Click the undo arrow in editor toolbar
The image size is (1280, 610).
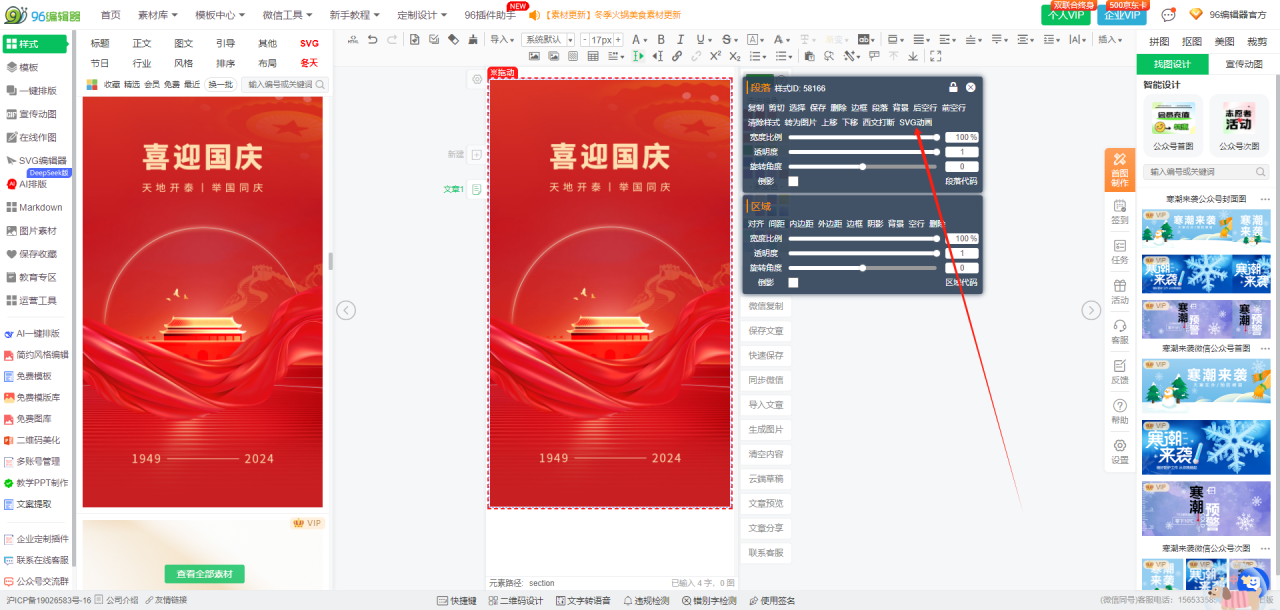coord(373,39)
